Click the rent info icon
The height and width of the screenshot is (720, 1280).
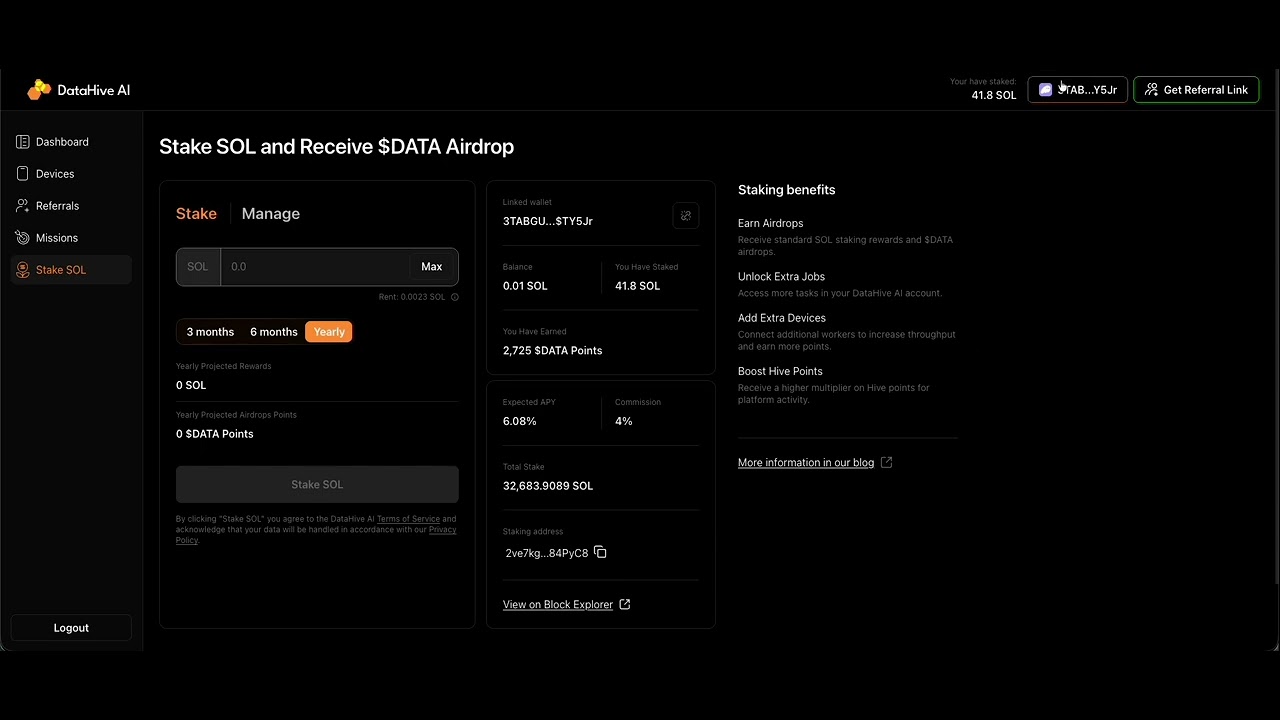tap(455, 297)
